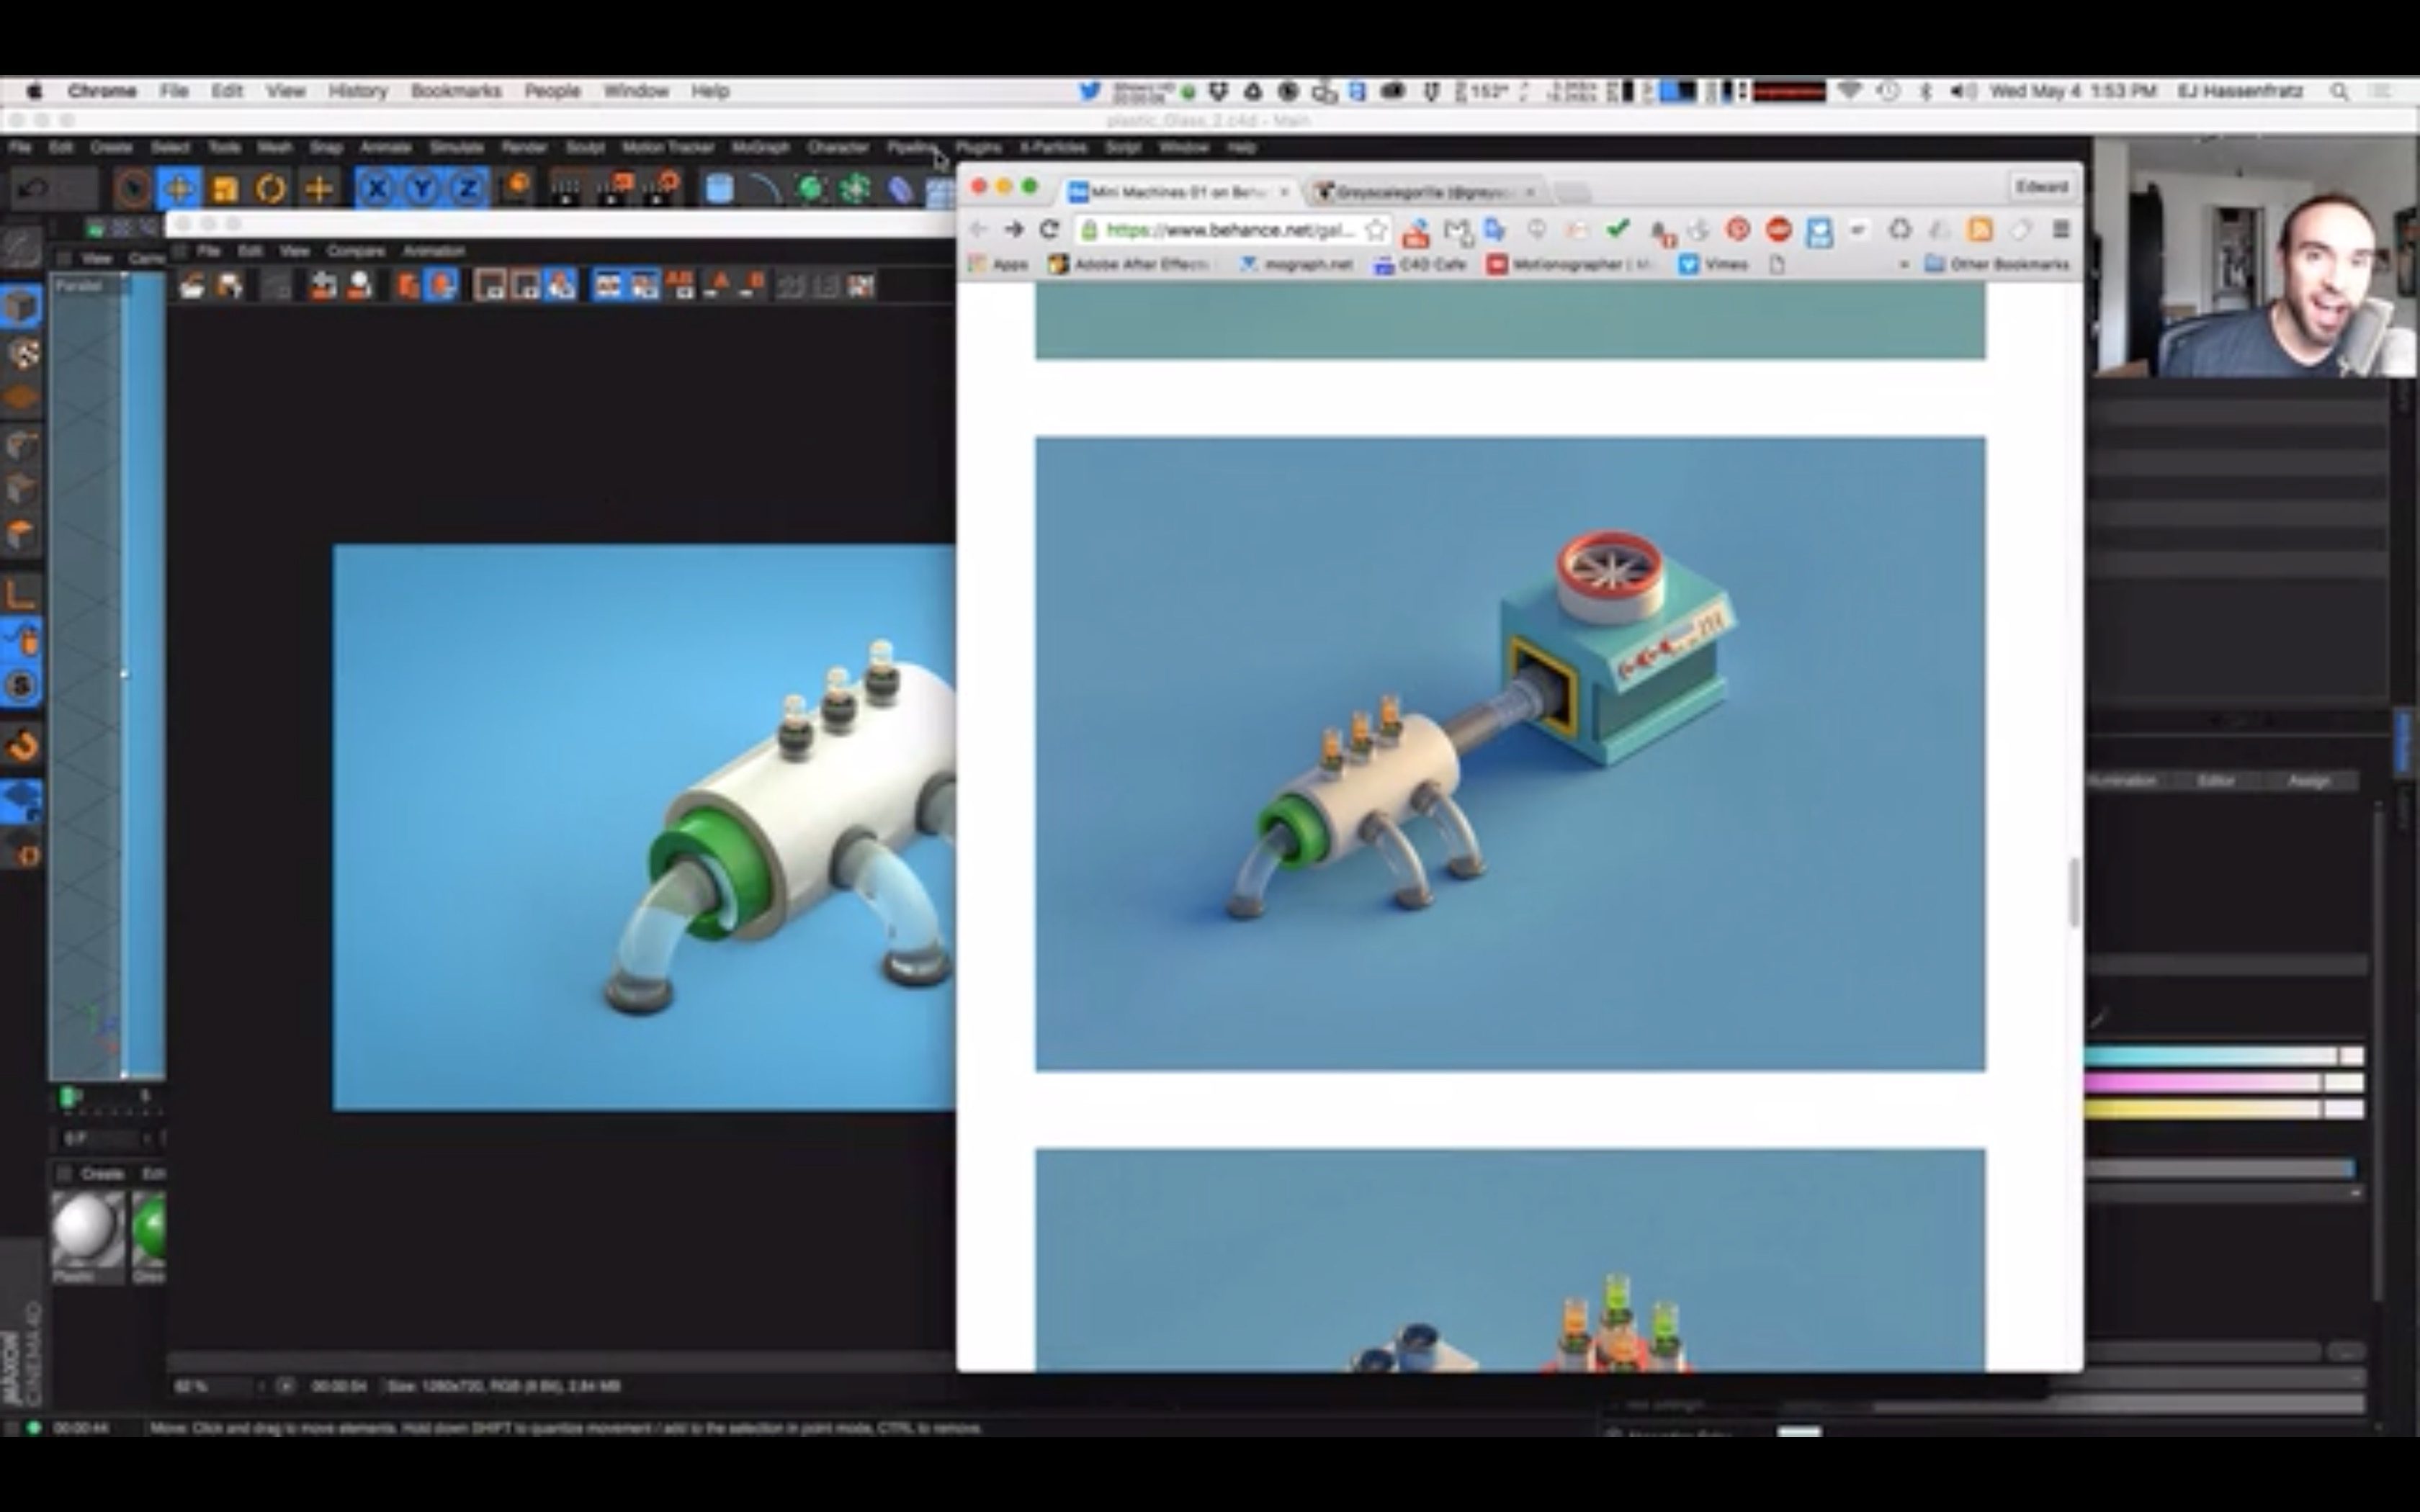Click the green Subdivision Surface generator icon
2420x1512 pixels.
(811, 189)
